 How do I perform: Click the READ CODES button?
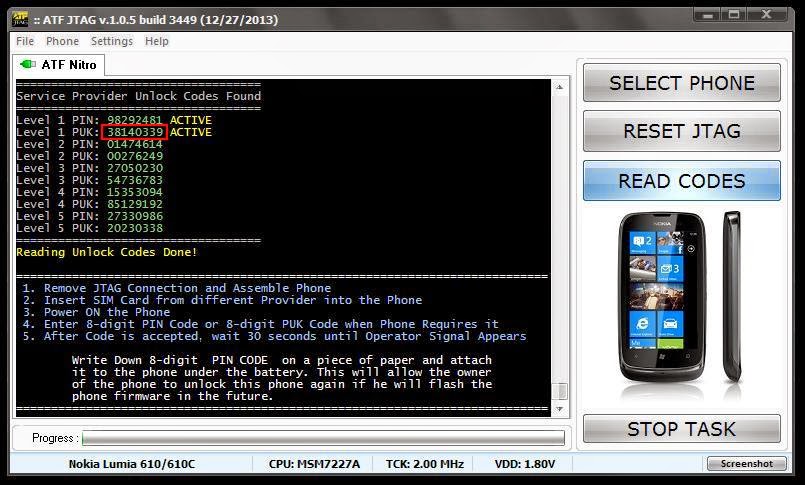tap(682, 181)
